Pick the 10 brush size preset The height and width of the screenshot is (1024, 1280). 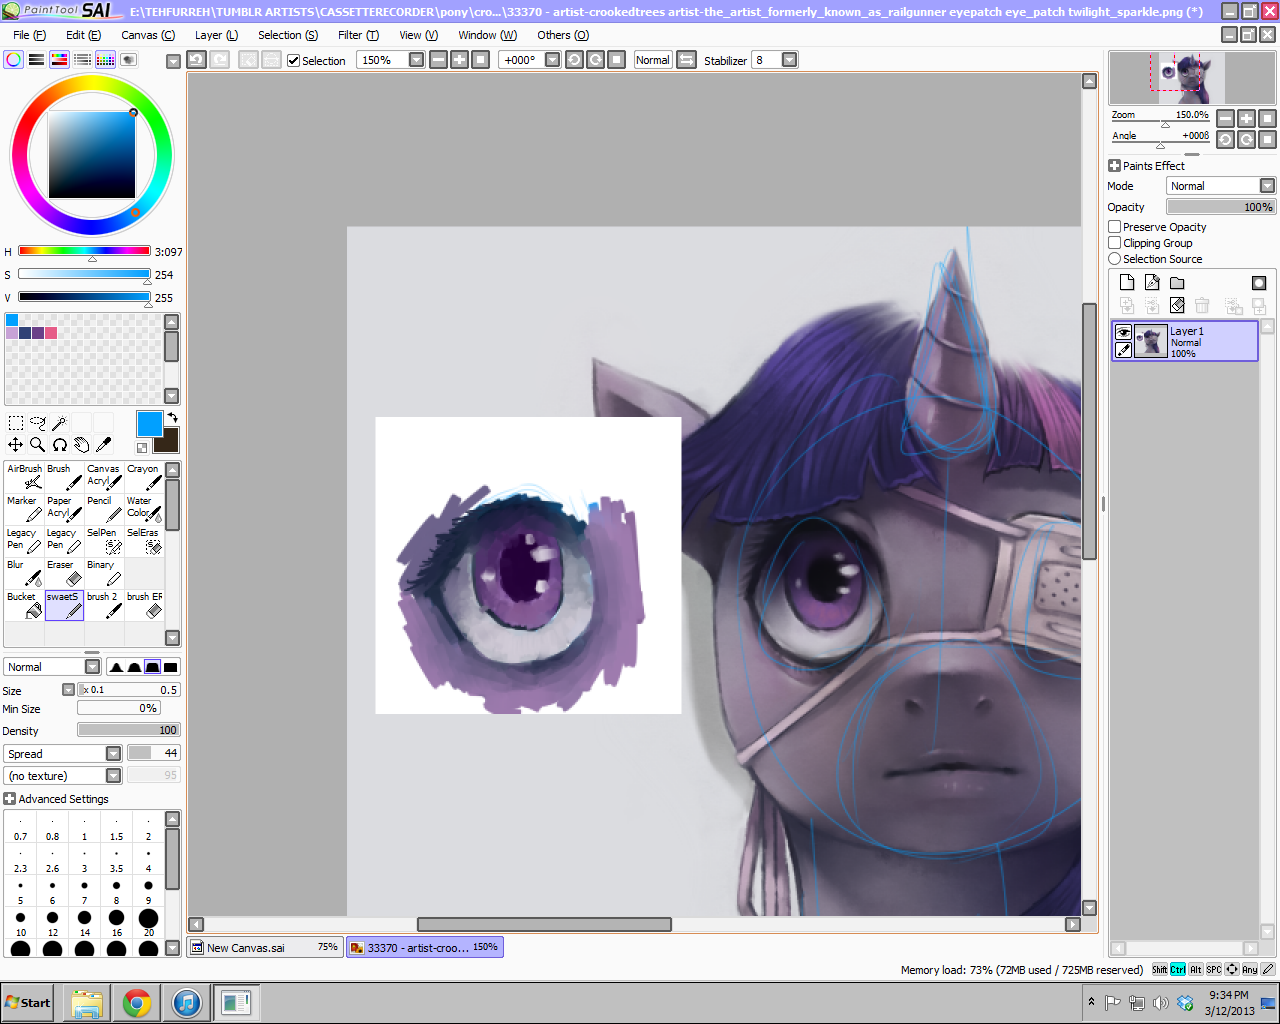[x=21, y=922]
